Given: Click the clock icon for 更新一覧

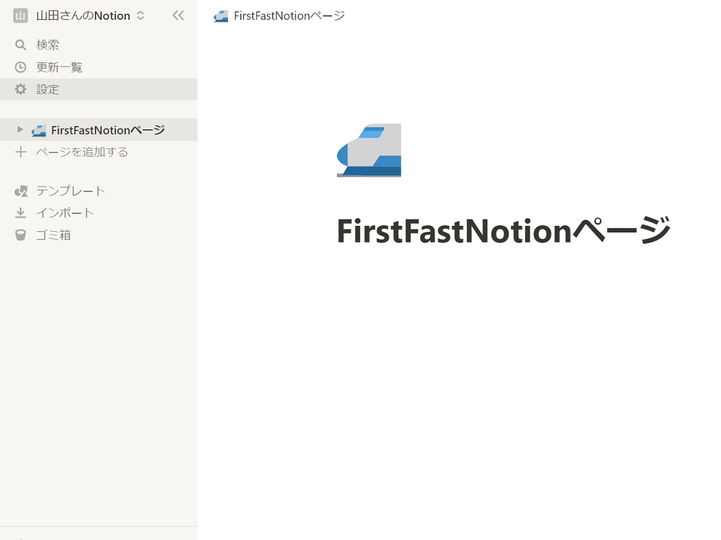Looking at the screenshot, I should click(x=20, y=67).
